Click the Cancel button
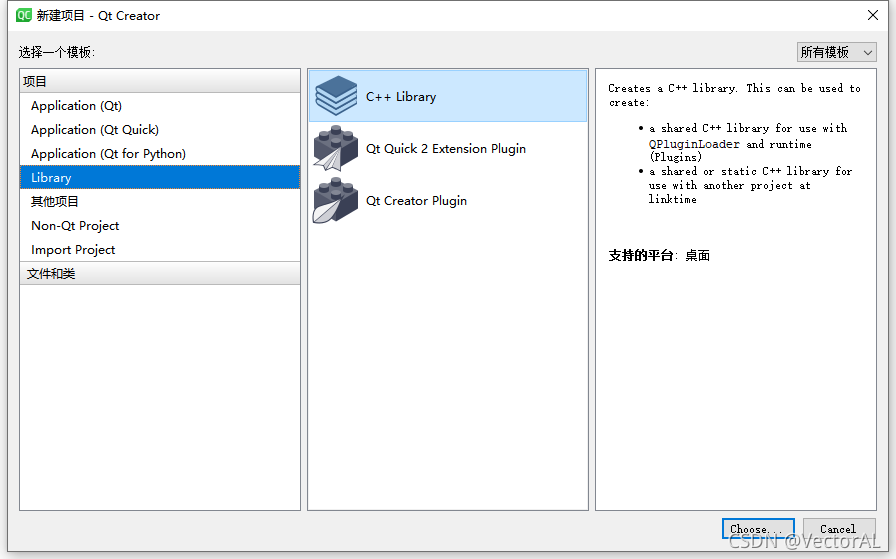Viewport: 896px width, 559px height. (839, 529)
